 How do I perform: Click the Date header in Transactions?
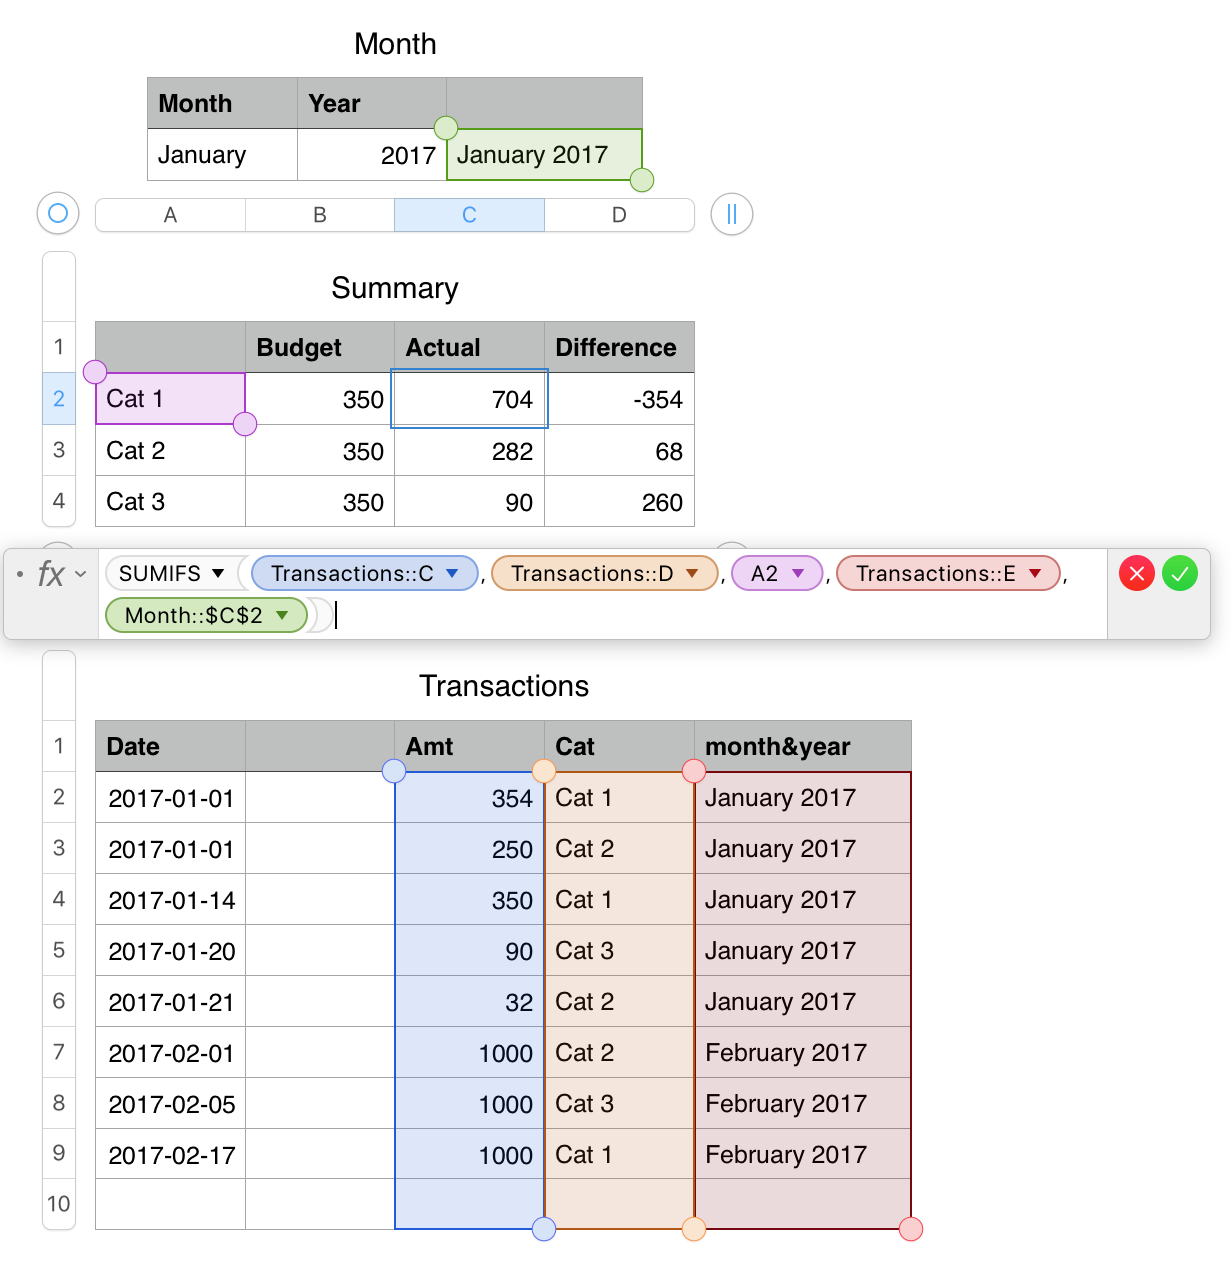(170, 746)
